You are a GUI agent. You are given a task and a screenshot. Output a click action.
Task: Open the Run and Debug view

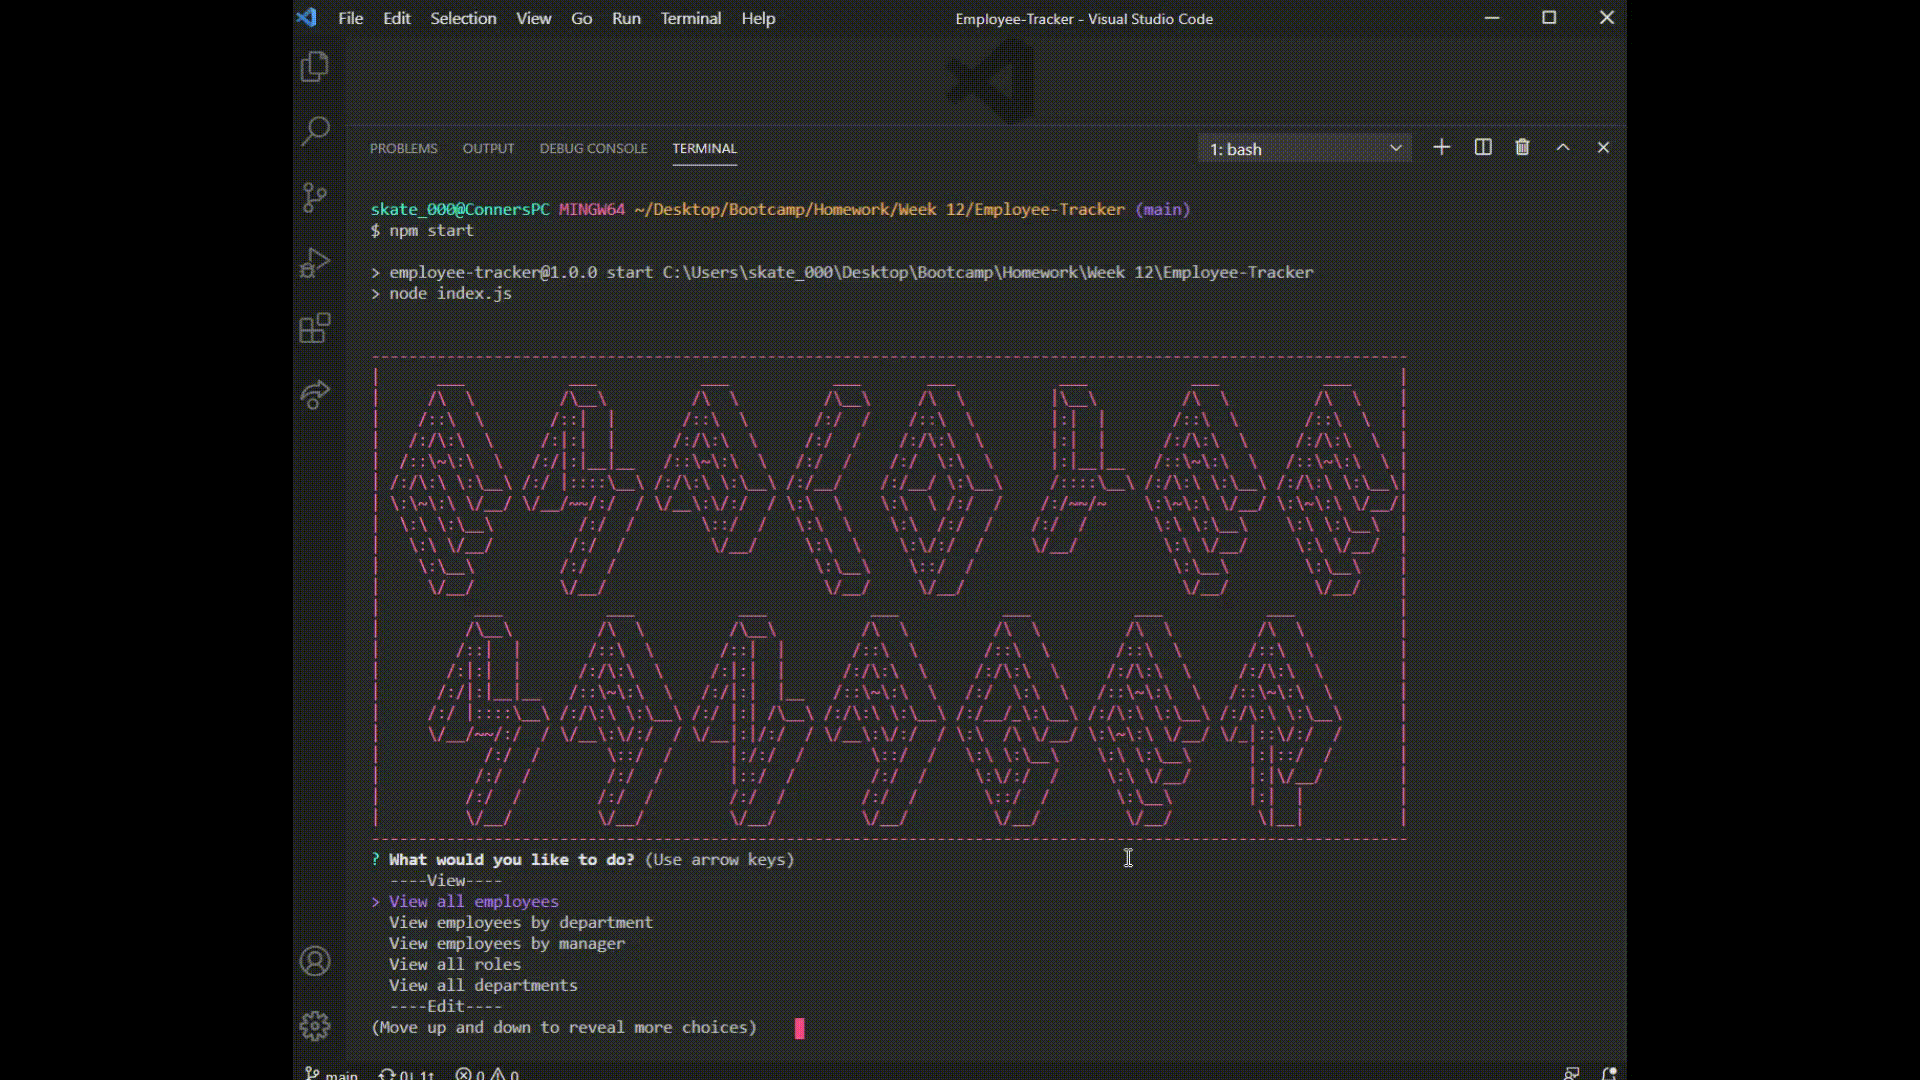315,263
